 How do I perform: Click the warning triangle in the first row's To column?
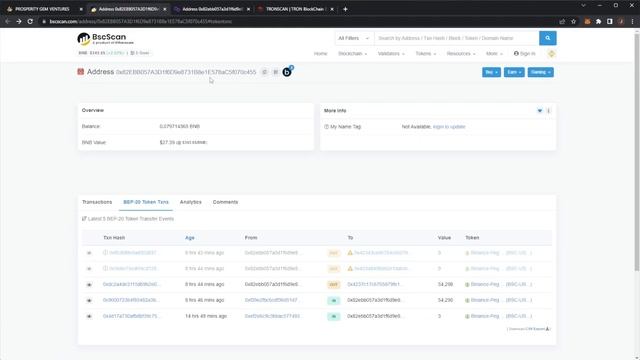click(350, 253)
